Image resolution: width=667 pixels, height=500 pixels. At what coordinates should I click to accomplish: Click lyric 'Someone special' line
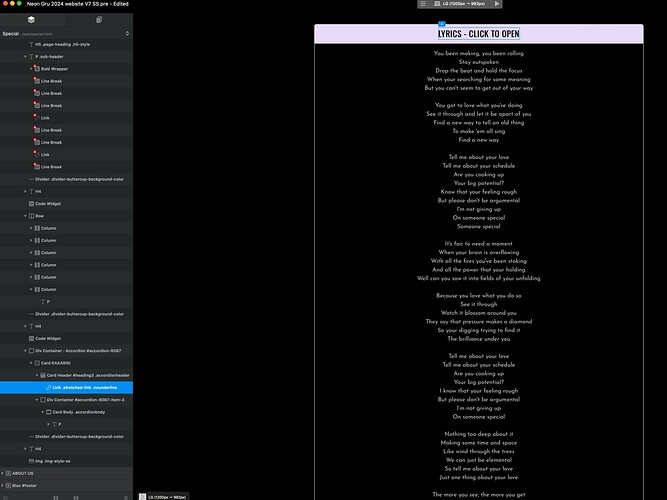[479, 226]
